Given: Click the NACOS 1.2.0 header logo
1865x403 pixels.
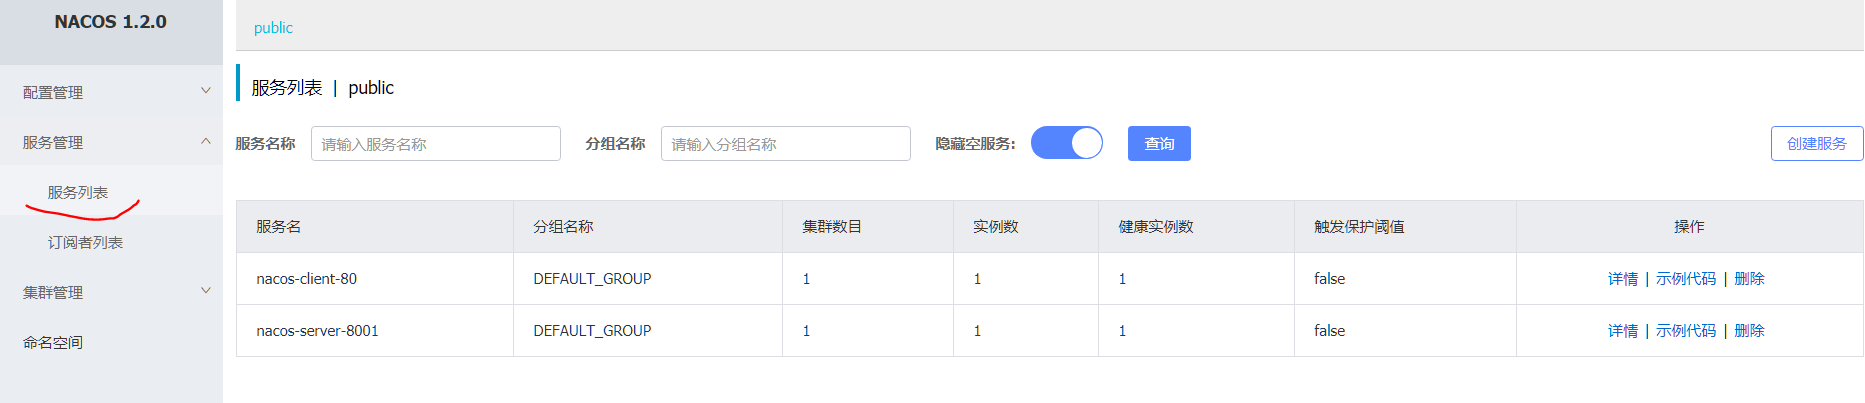Looking at the screenshot, I should click(110, 22).
